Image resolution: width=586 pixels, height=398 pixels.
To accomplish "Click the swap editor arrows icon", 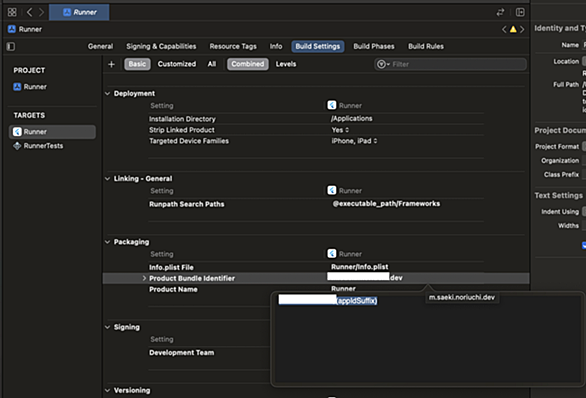I will 500,12.
